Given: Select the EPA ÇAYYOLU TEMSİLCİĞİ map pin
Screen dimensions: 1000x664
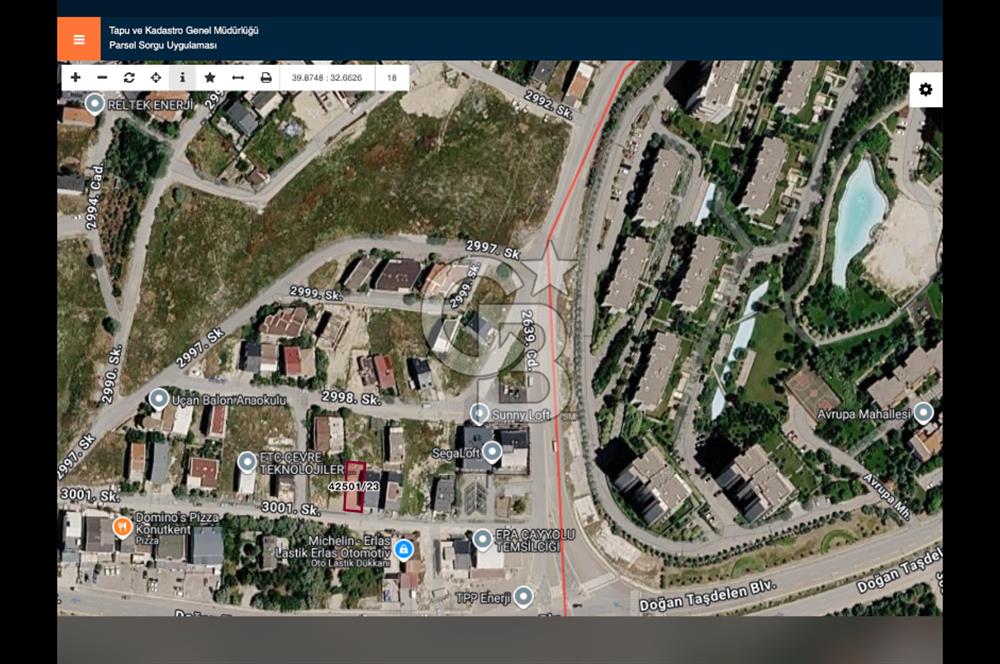Looking at the screenshot, I should tap(482, 540).
